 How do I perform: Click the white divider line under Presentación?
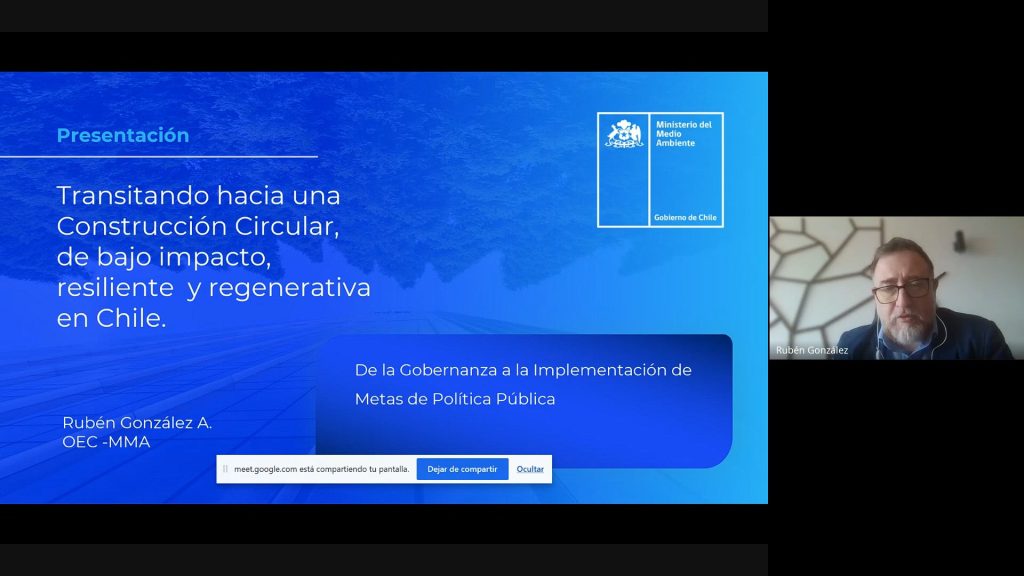pos(158,156)
